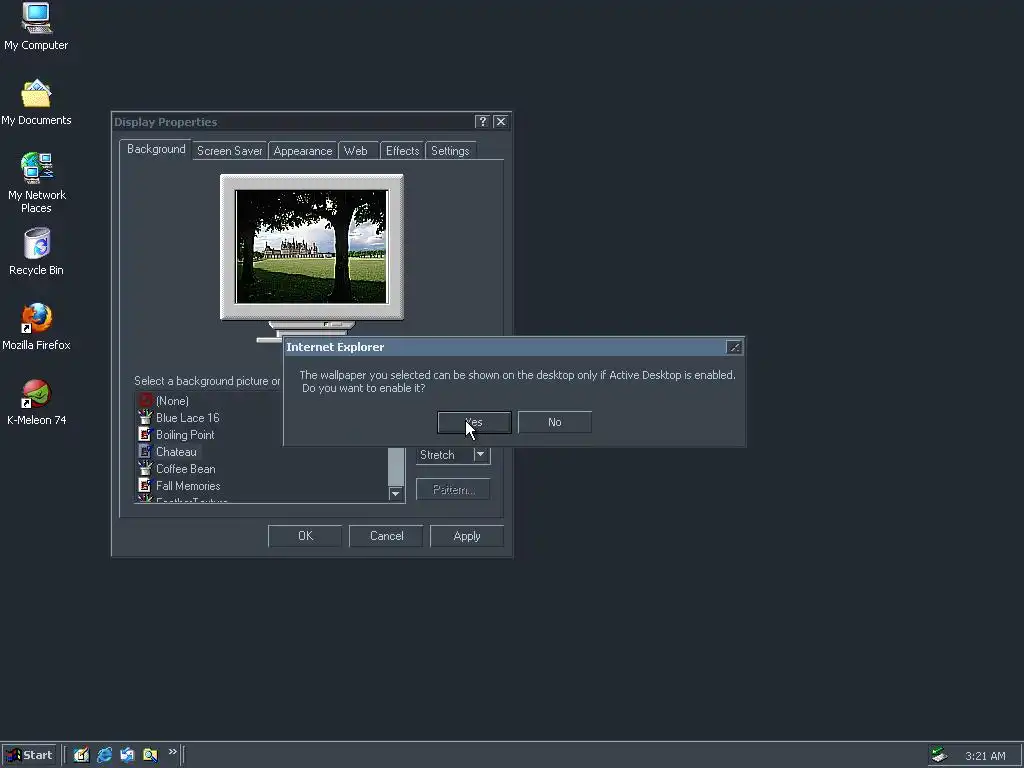Click the Boiling Point file icon

coord(146,434)
